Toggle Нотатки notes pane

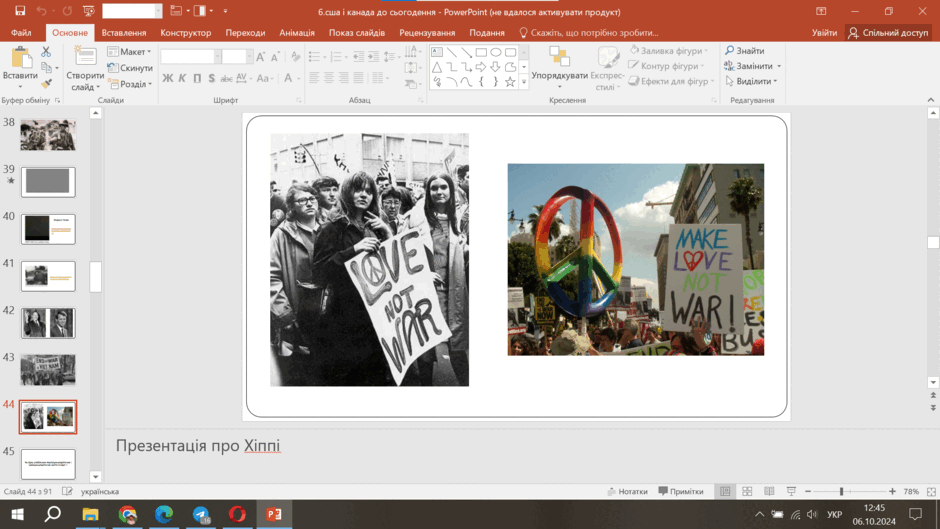point(627,491)
